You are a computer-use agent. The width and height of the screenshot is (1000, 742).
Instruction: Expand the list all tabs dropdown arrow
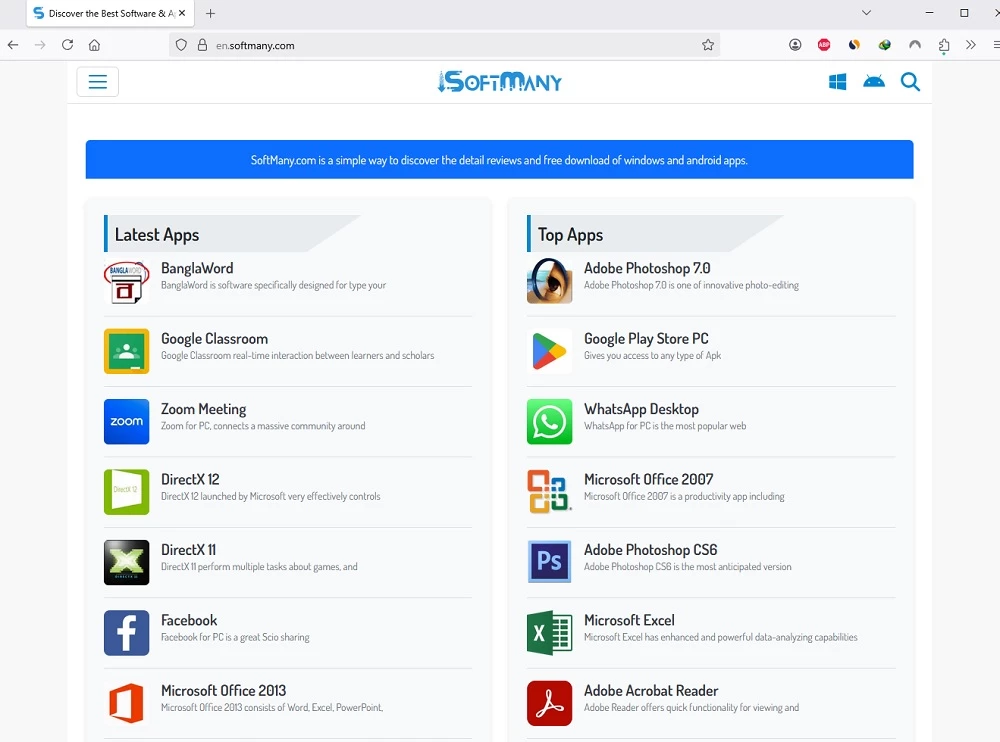[x=867, y=13]
